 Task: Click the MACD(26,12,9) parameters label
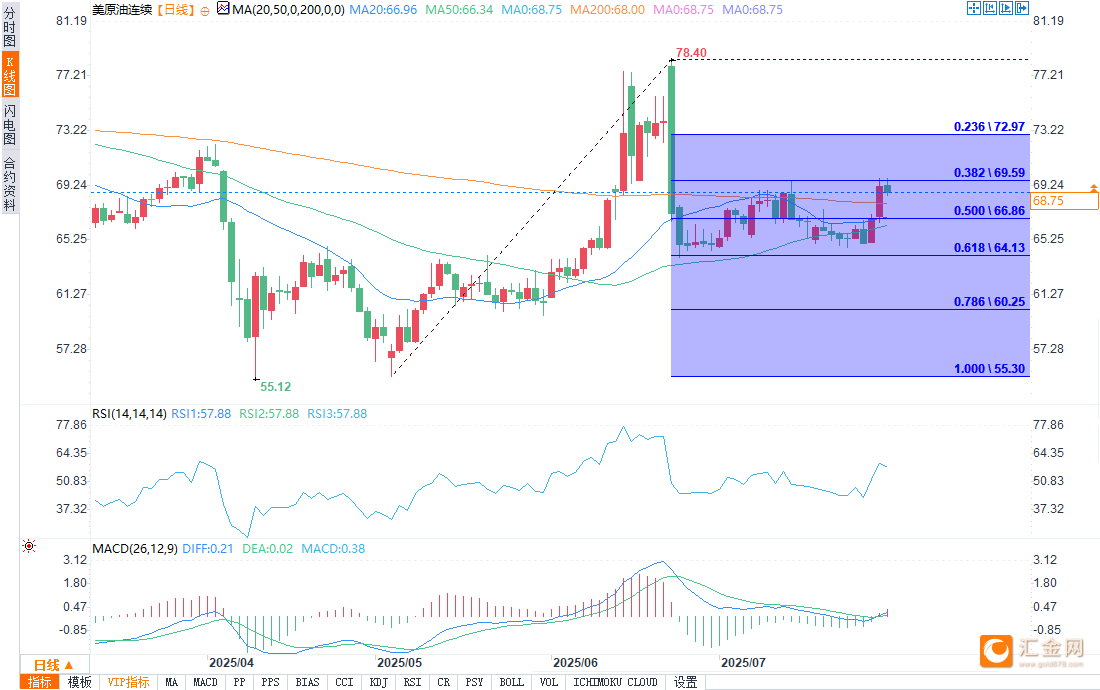(135, 548)
